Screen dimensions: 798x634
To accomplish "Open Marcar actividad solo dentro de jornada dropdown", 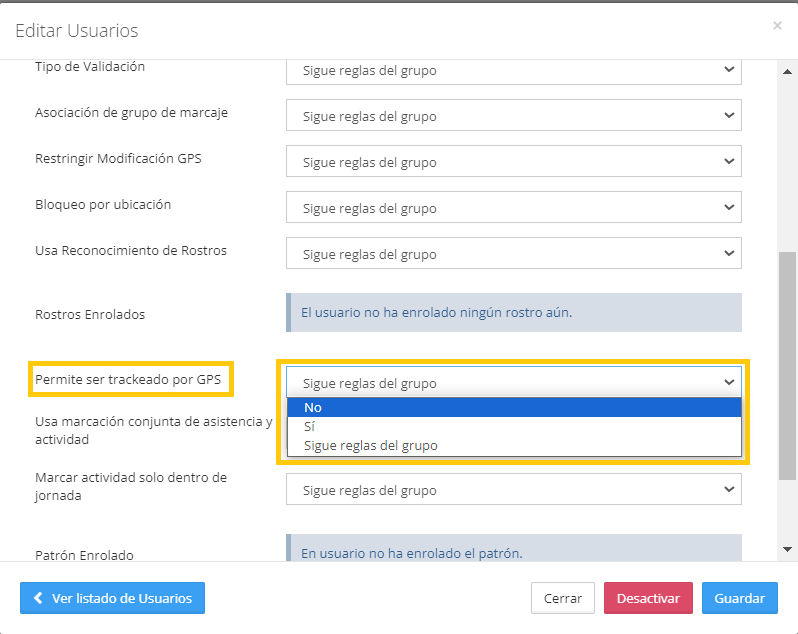I will click(513, 490).
